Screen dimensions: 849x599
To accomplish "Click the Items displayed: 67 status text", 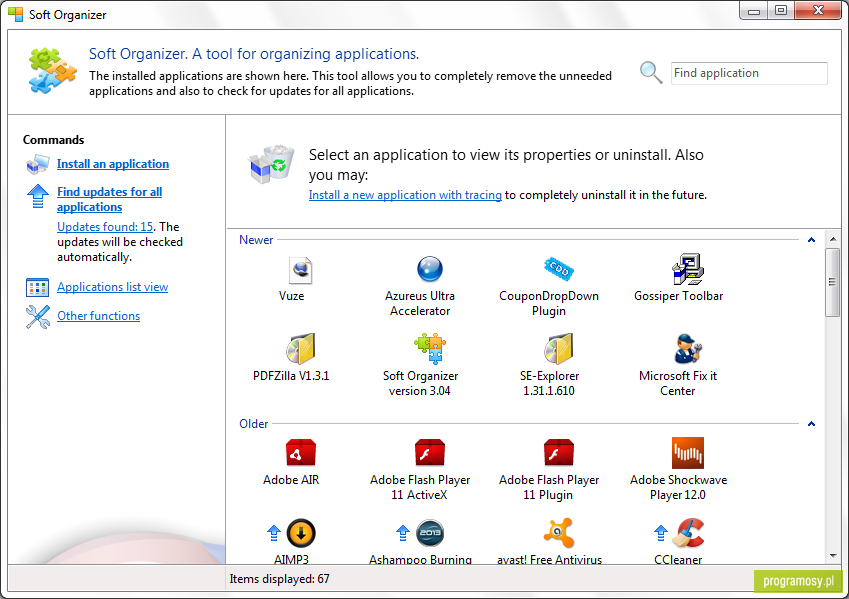I will [279, 579].
